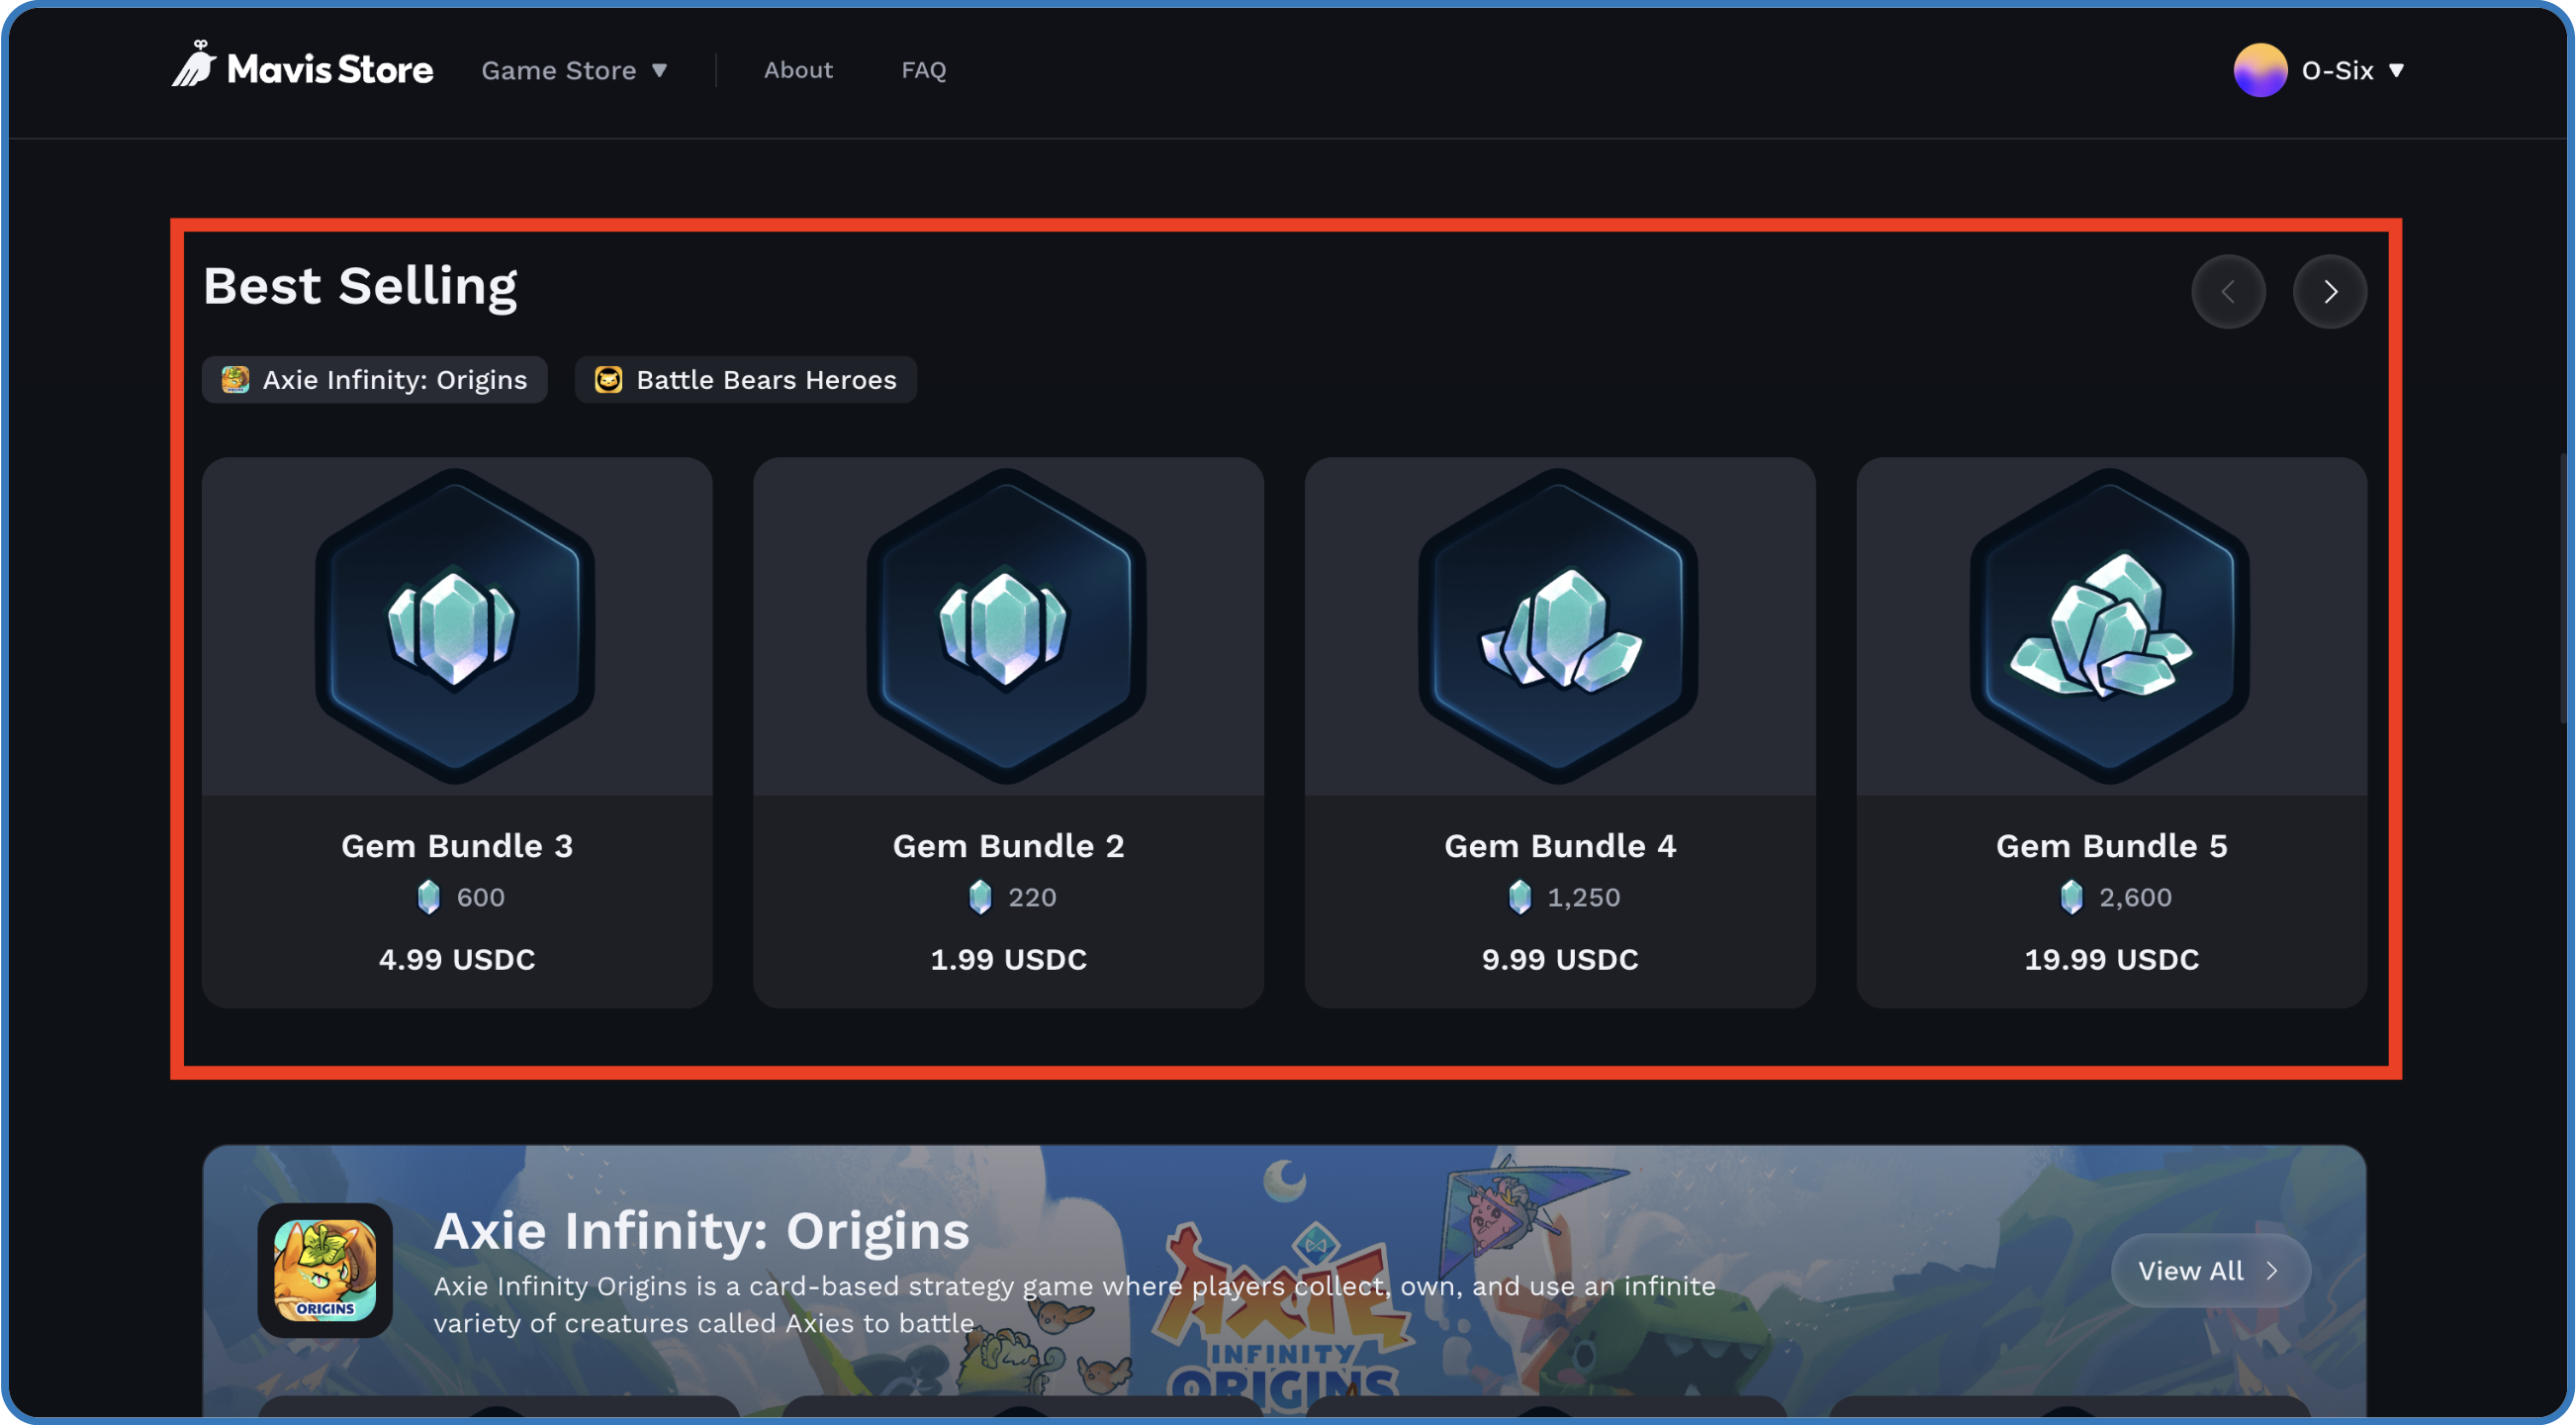Show previous Best Selling items
Image resolution: width=2576 pixels, height=1425 pixels.
[x=2228, y=292]
